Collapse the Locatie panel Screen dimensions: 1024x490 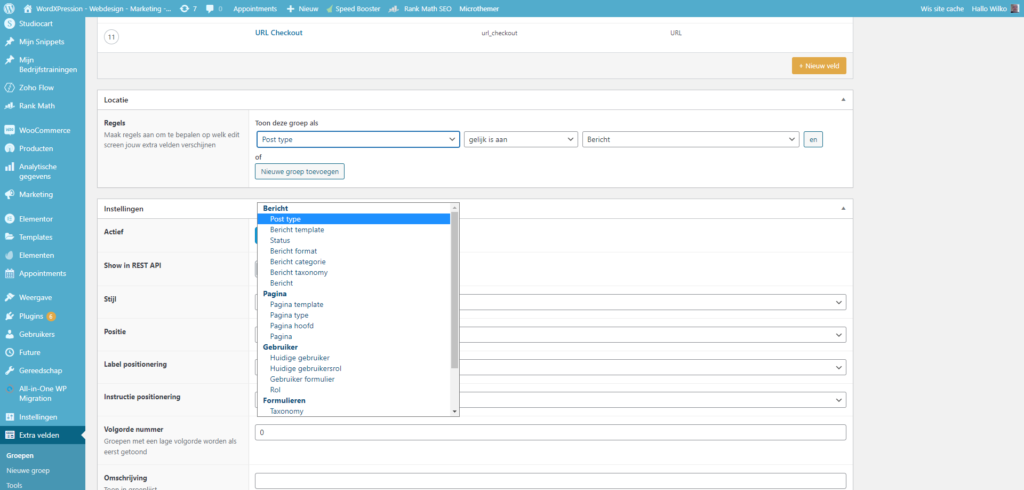click(842, 100)
